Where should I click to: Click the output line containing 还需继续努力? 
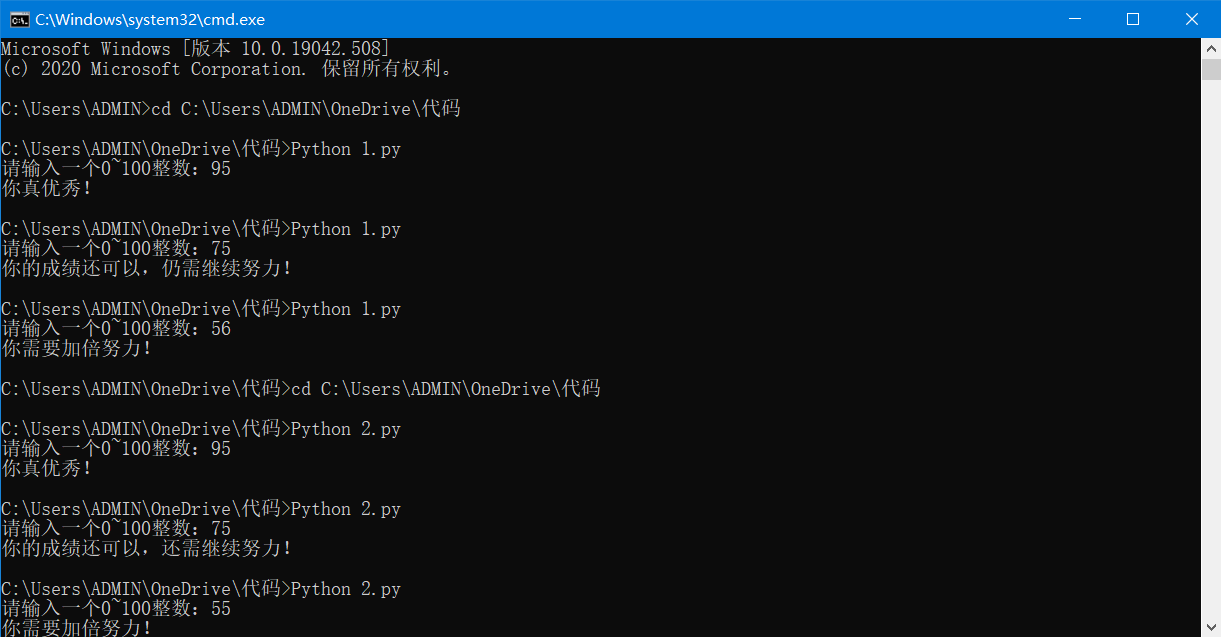point(147,549)
